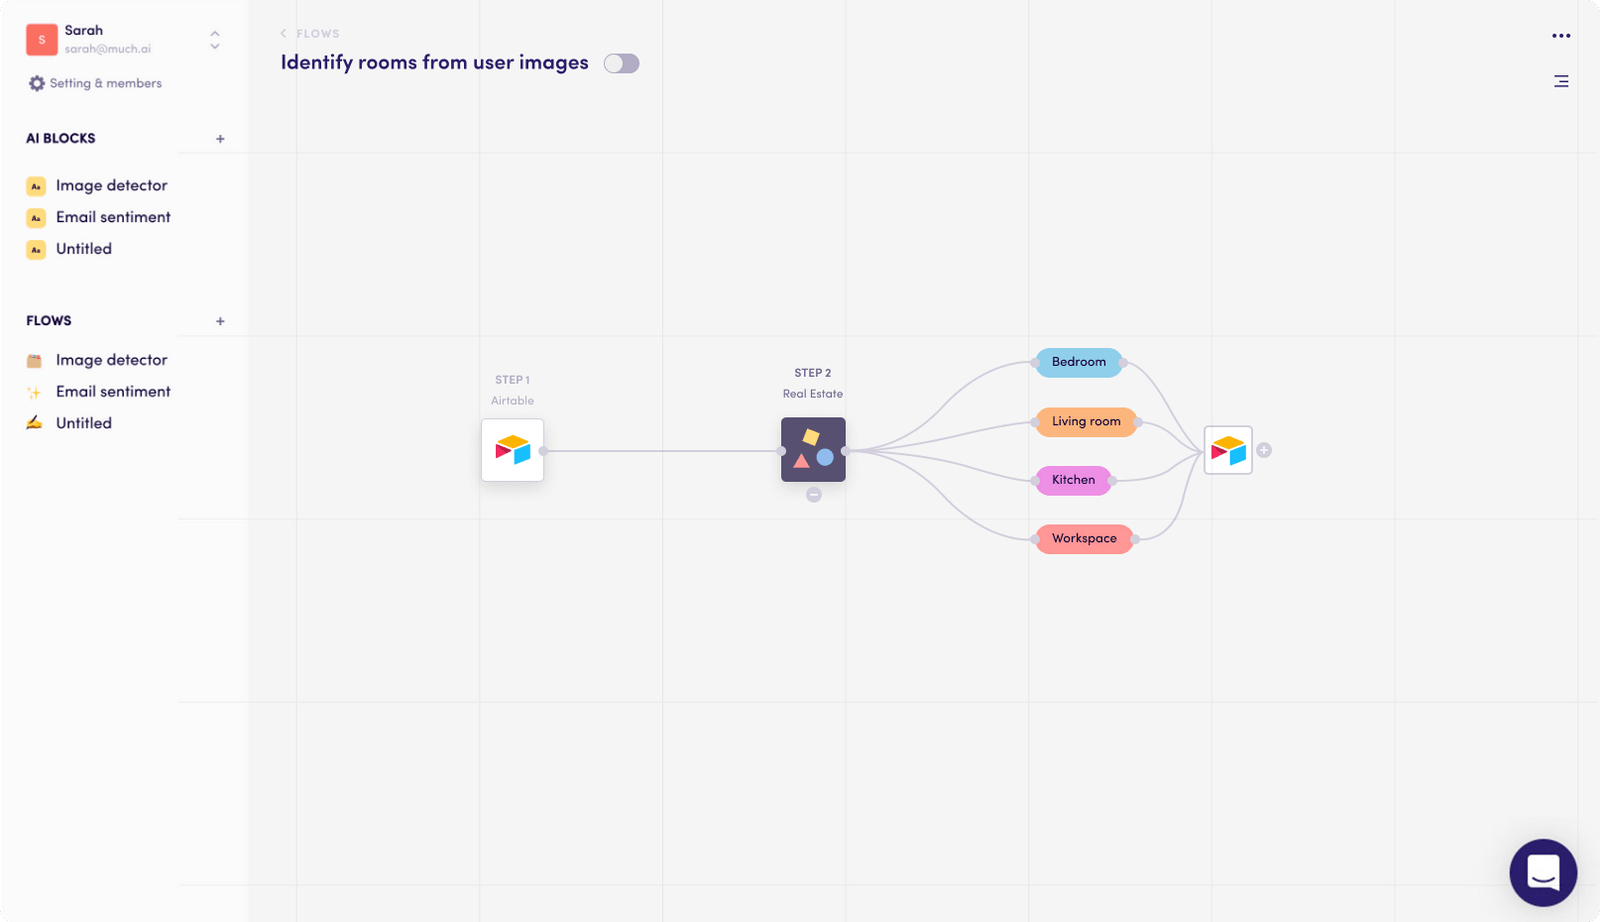Click the sparkle icon beside Email sentiment flow

(33, 391)
